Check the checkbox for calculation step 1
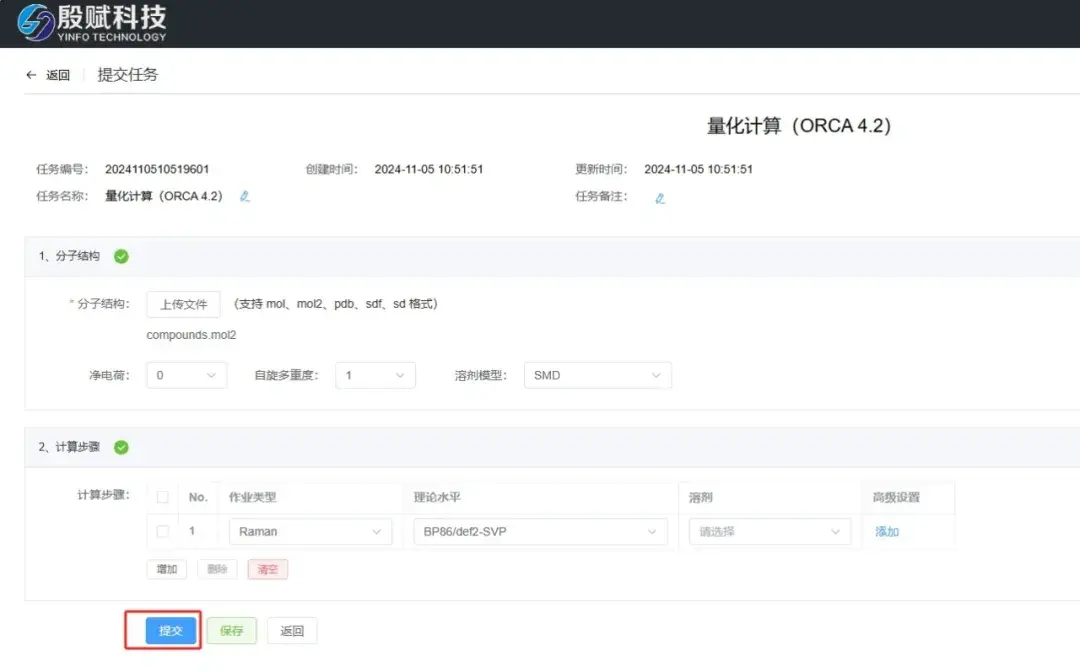The height and width of the screenshot is (672, 1080). tap(165, 531)
